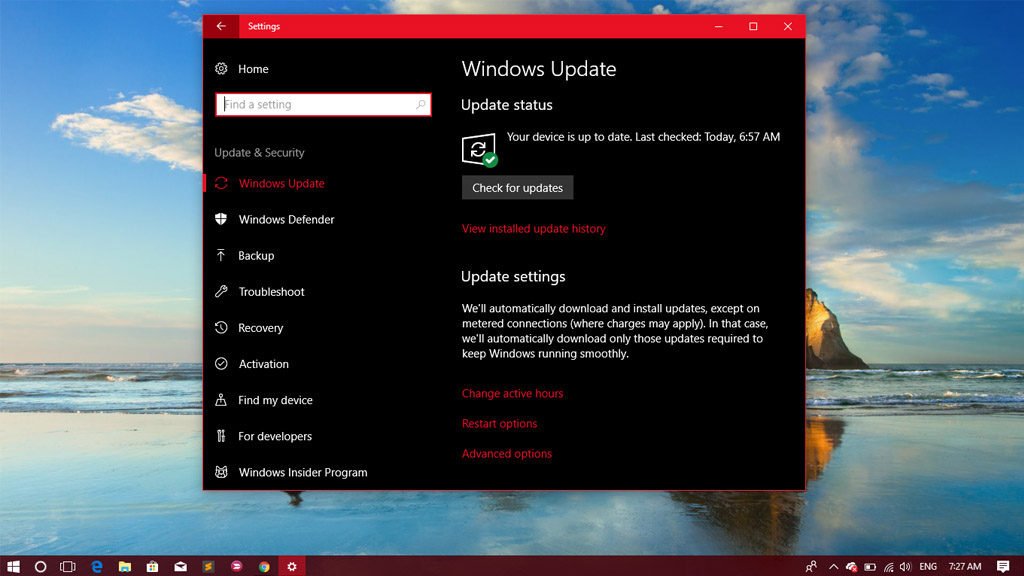Click the "Settings" title in the window bar
Image resolution: width=1024 pixels, height=576 pixels.
coord(264,26)
